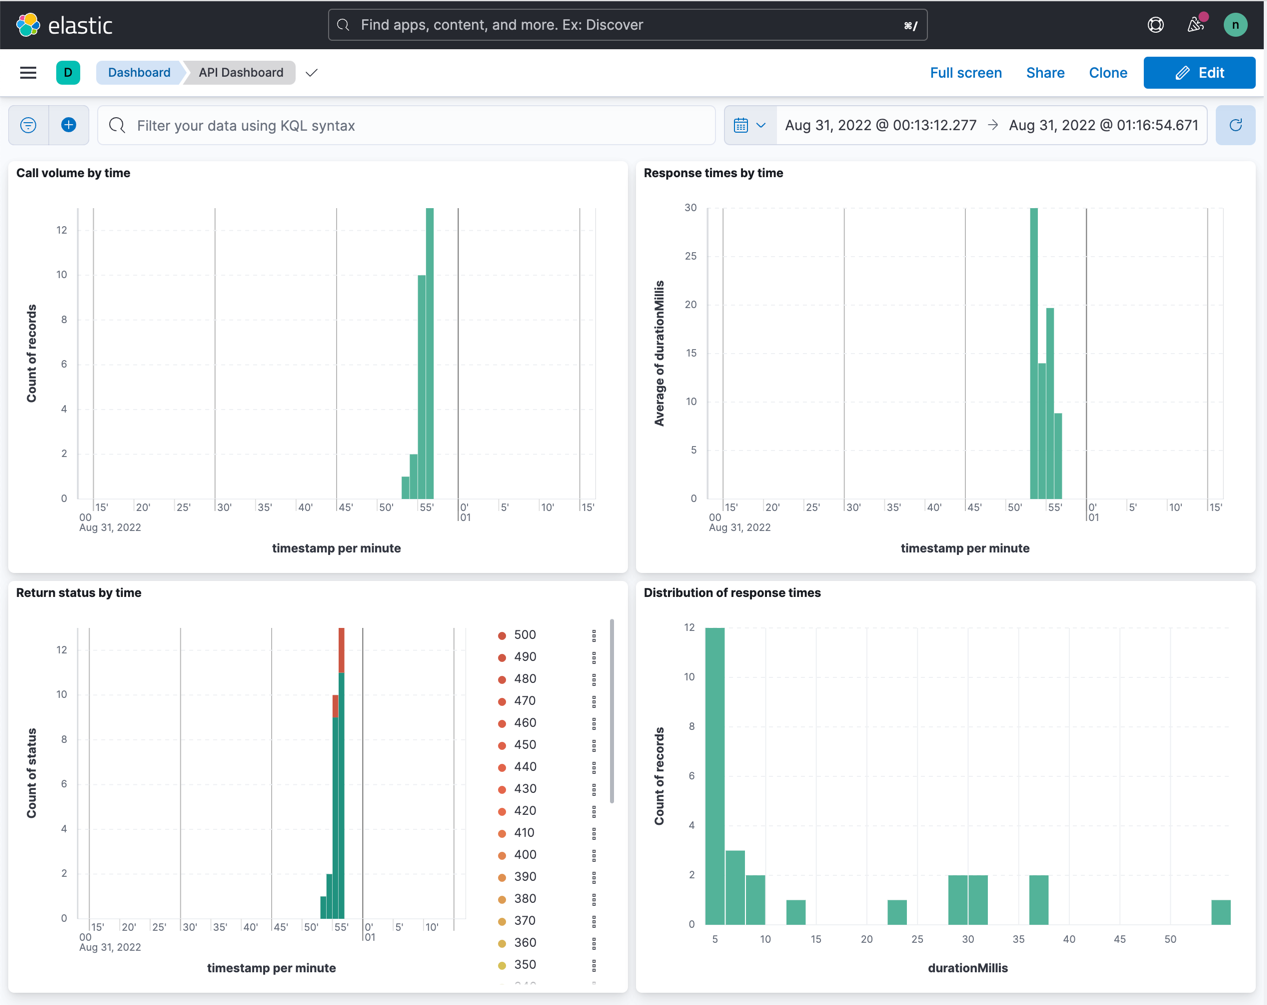Open the user avatar menu
The height and width of the screenshot is (1005, 1267).
click(x=1236, y=25)
